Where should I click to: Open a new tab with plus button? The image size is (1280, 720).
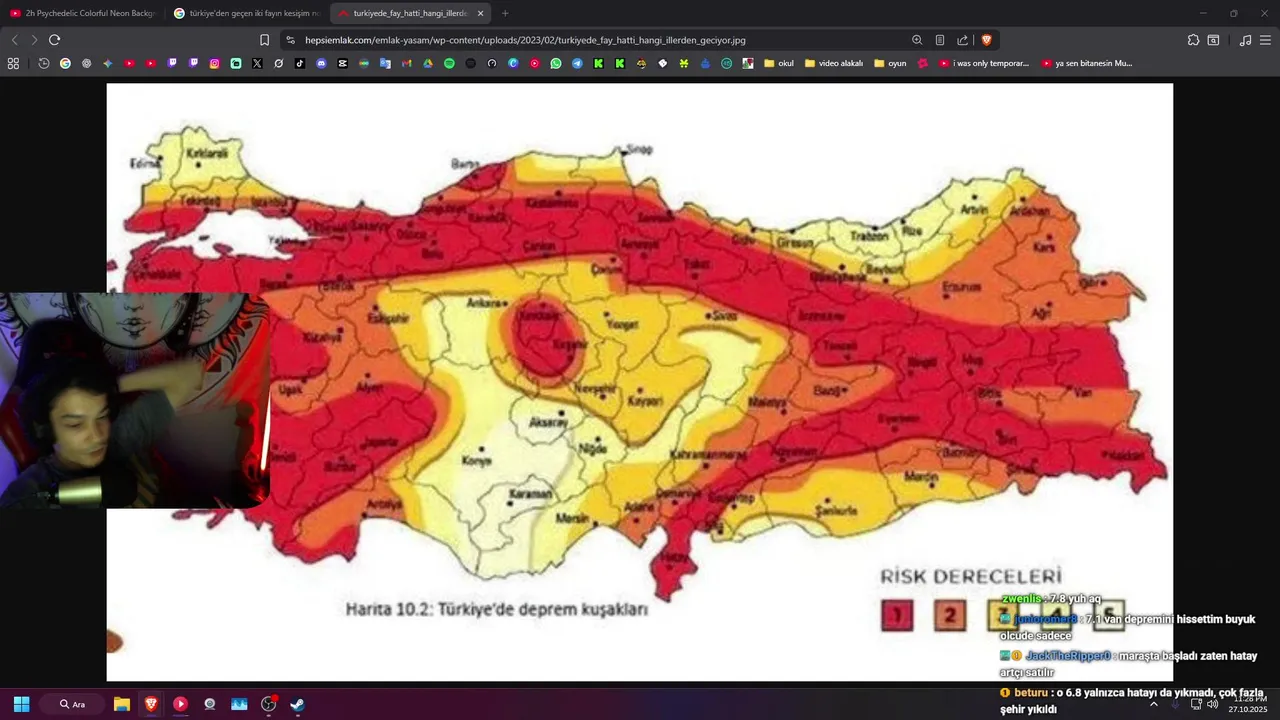(505, 13)
